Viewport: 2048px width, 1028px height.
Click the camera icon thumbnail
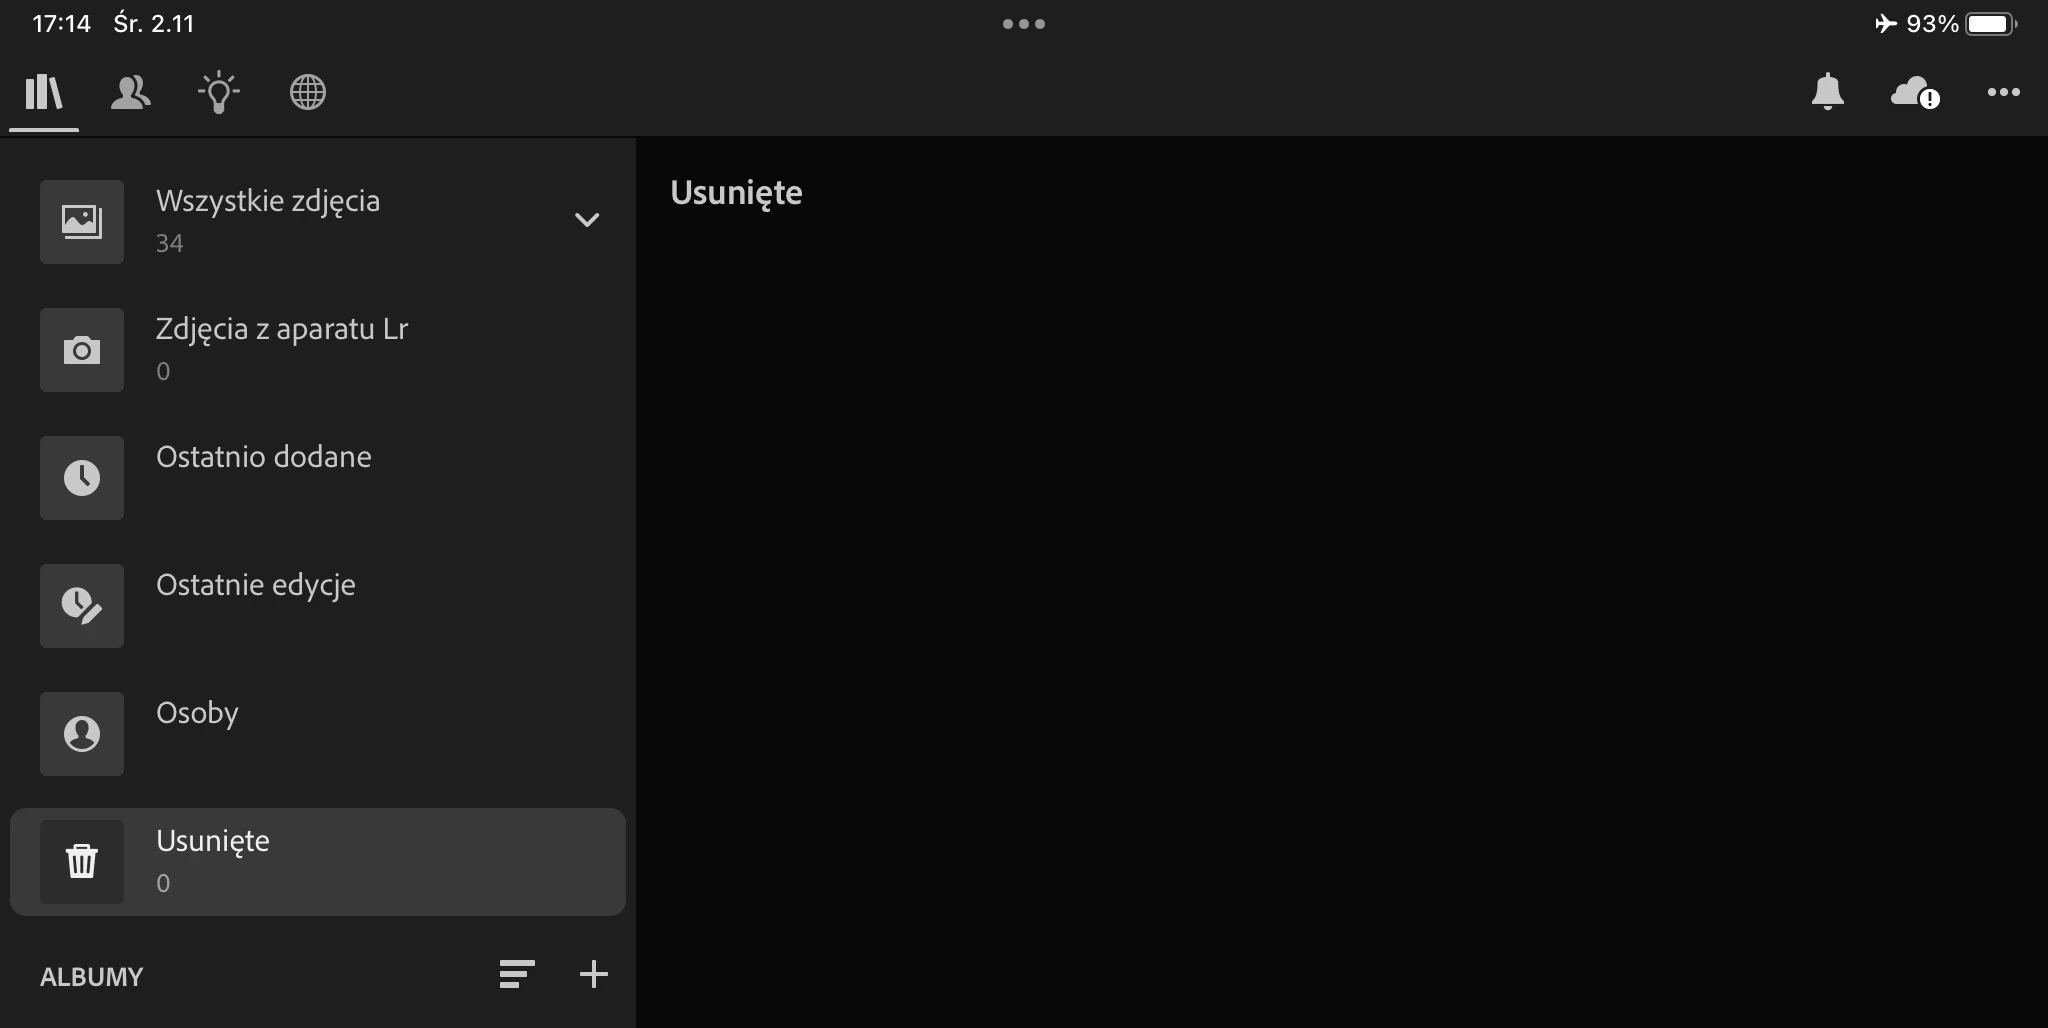(82, 350)
